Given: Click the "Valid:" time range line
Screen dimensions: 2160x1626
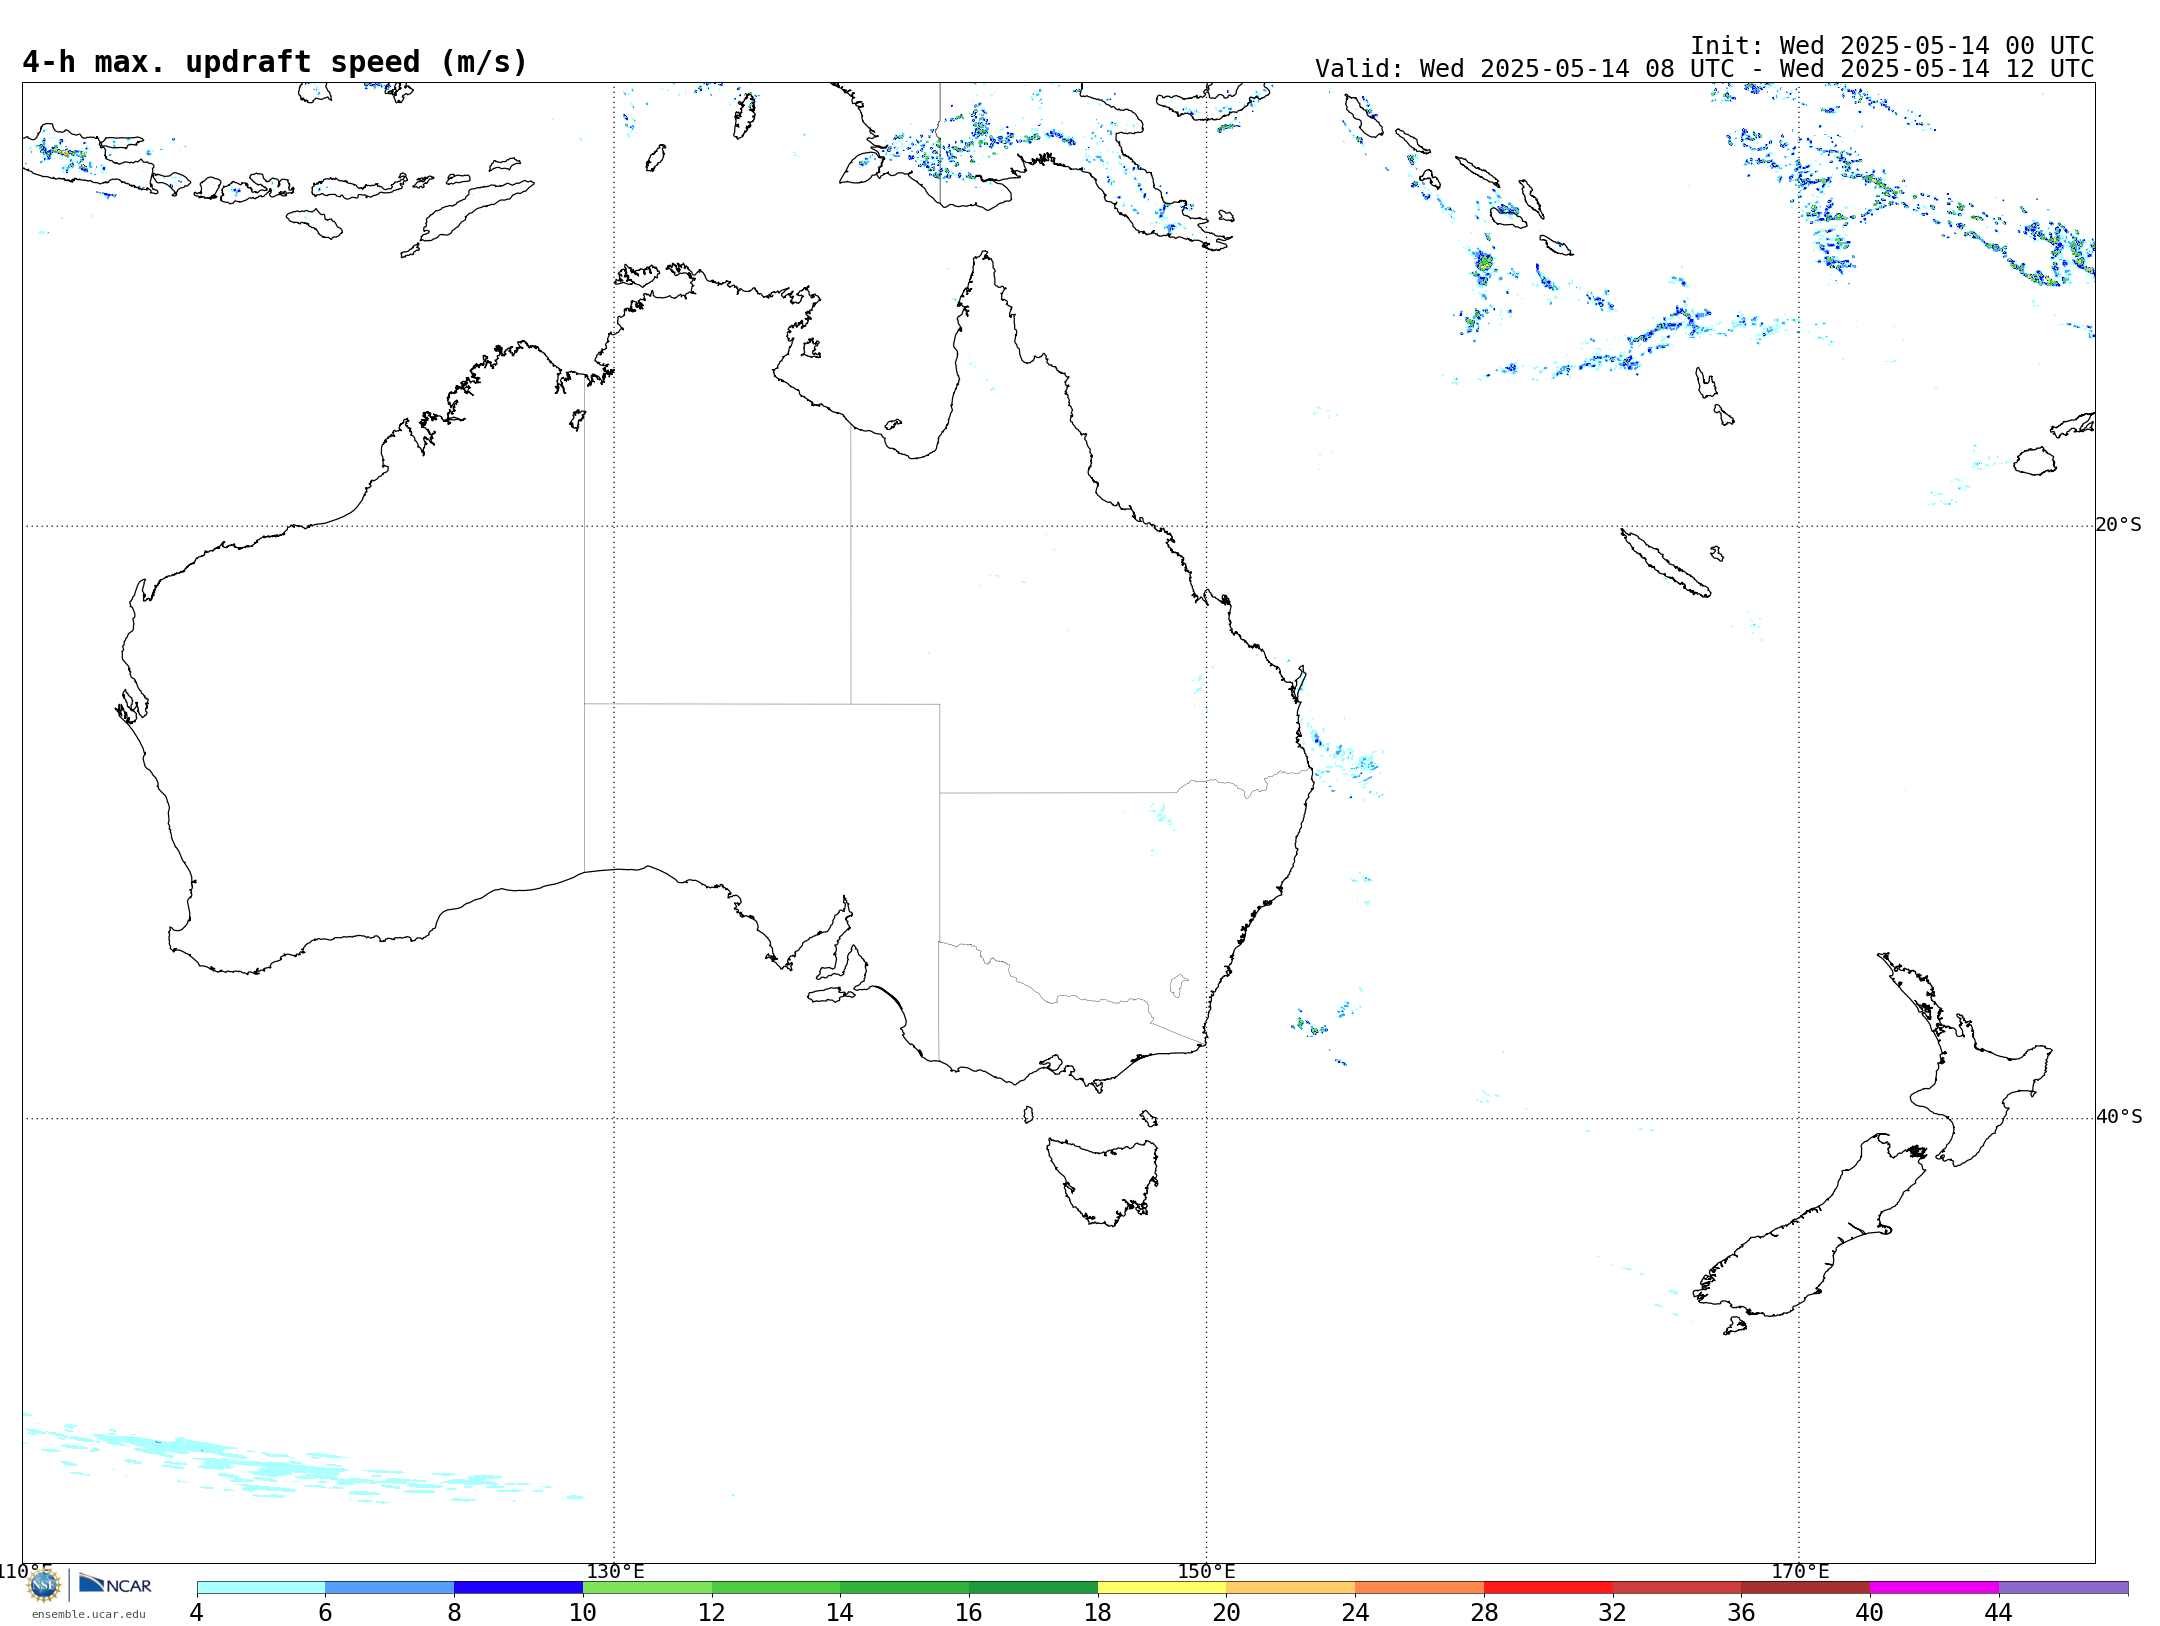Looking at the screenshot, I should click(x=1704, y=69).
